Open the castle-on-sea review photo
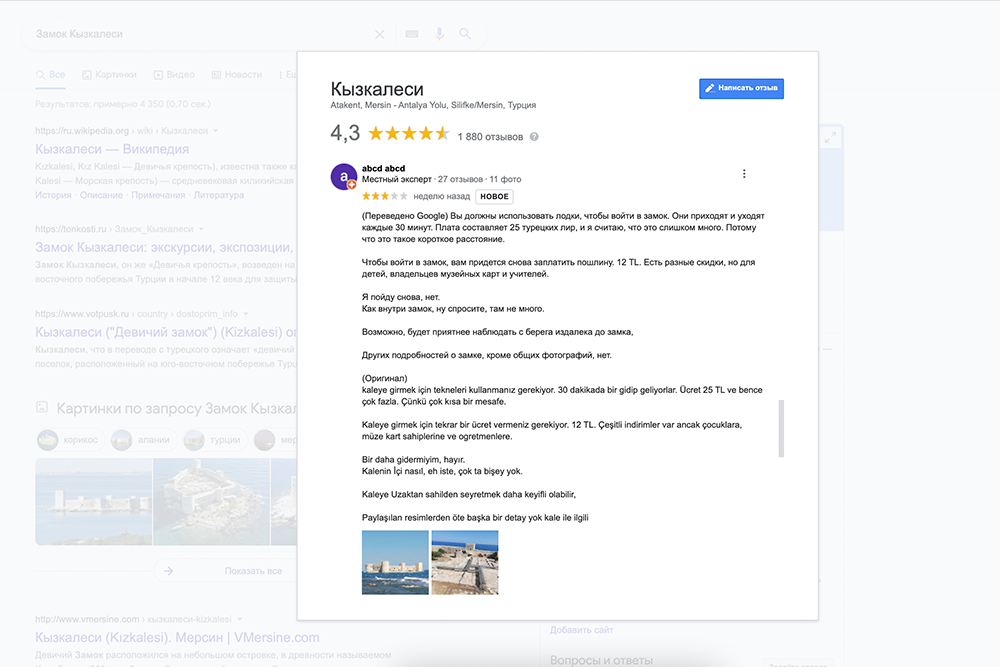Image resolution: width=1000 pixels, height=667 pixels. point(395,562)
